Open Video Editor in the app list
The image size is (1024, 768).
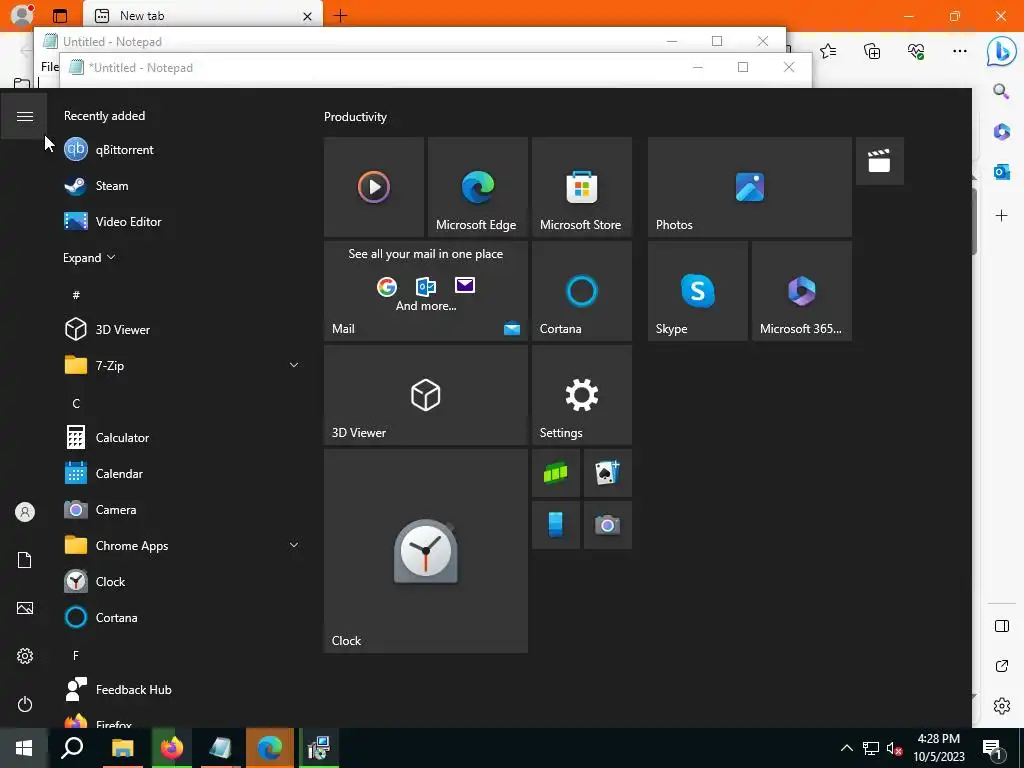182,221
